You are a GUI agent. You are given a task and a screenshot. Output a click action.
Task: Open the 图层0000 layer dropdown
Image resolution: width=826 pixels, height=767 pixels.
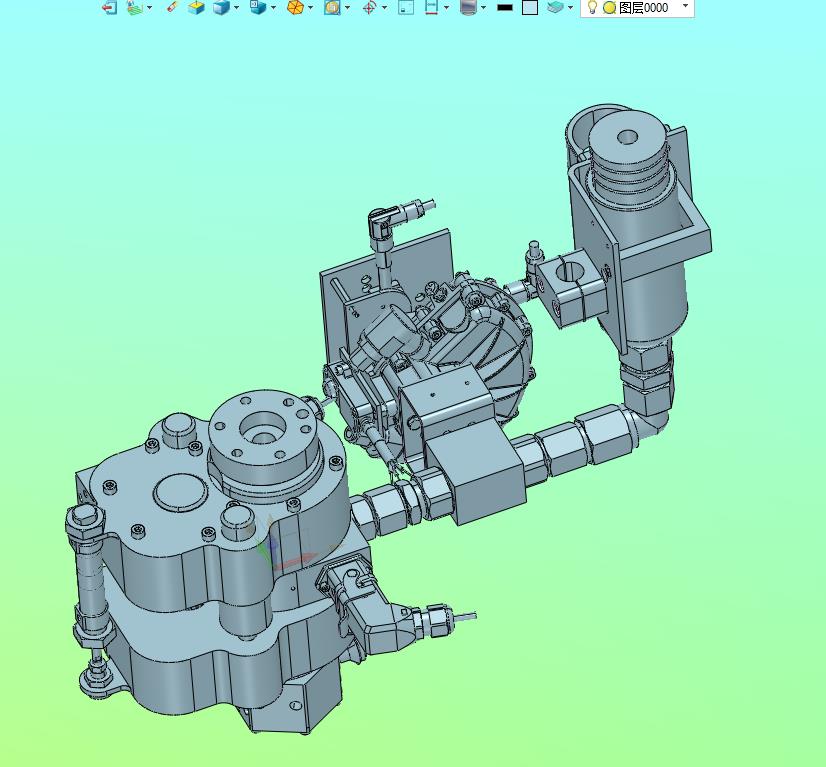point(685,6)
